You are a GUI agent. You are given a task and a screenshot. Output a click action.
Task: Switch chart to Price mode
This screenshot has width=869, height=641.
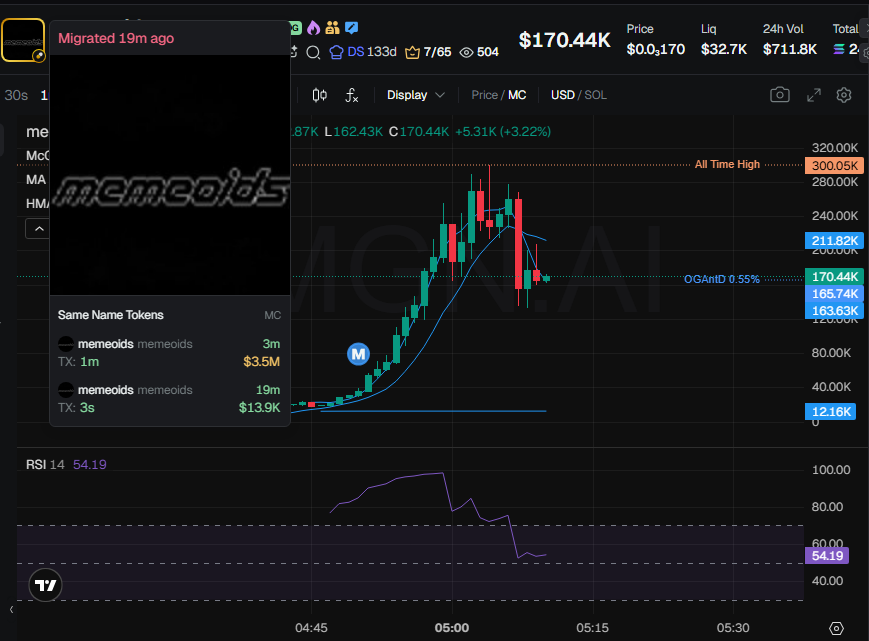pos(484,95)
